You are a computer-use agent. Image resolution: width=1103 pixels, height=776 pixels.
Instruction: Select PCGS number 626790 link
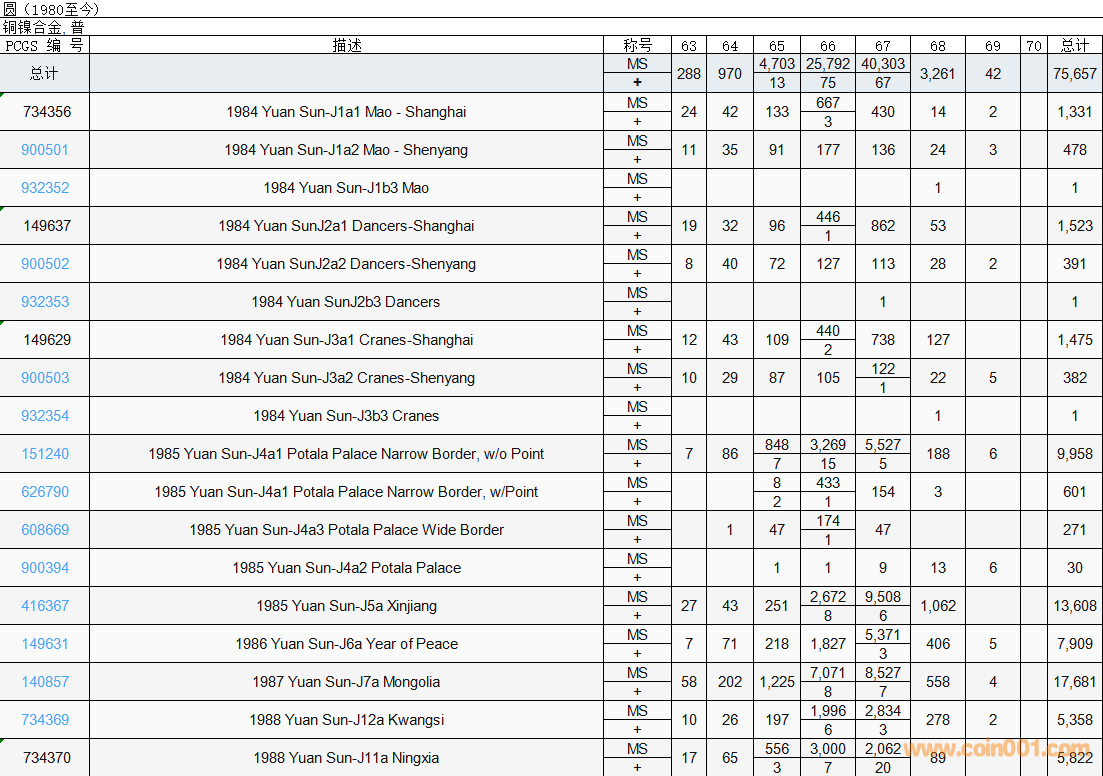[x=45, y=492]
